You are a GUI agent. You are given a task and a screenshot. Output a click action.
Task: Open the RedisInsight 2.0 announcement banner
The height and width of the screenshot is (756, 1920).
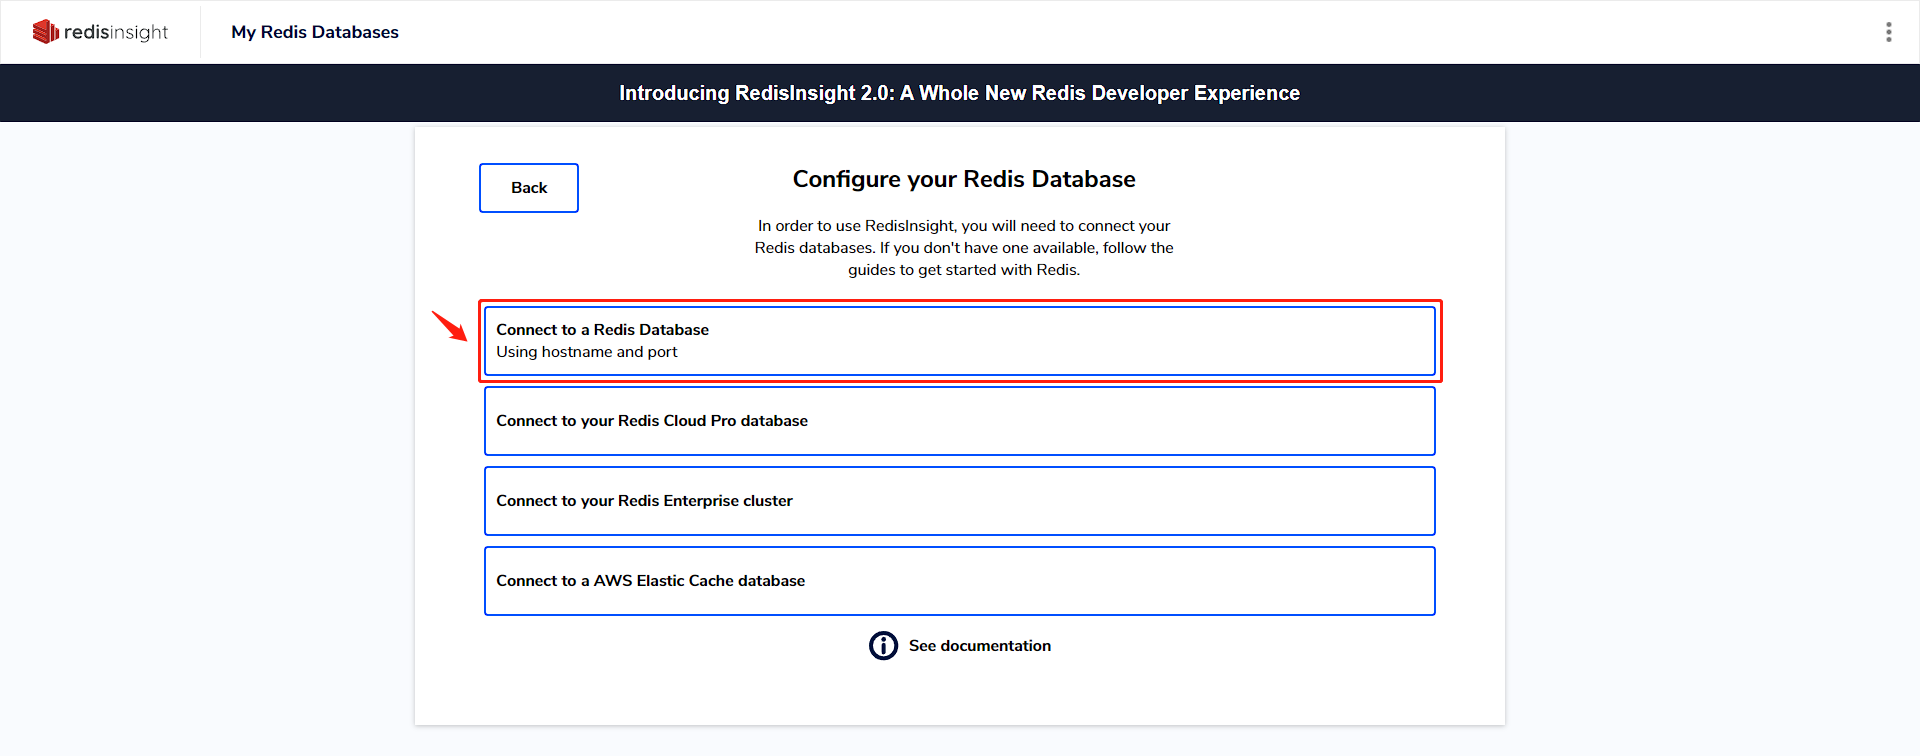click(960, 93)
